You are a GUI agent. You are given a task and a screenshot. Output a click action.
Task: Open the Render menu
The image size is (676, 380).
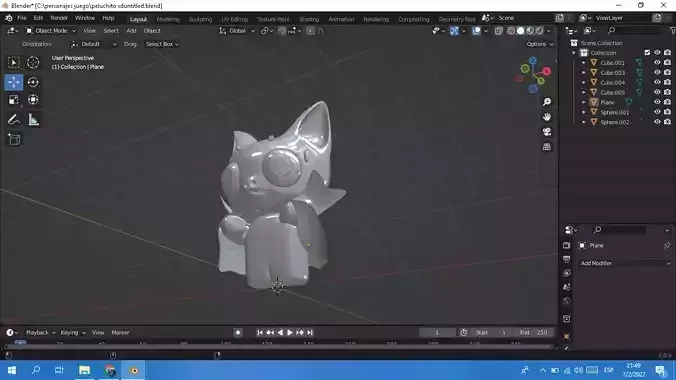[59, 18]
